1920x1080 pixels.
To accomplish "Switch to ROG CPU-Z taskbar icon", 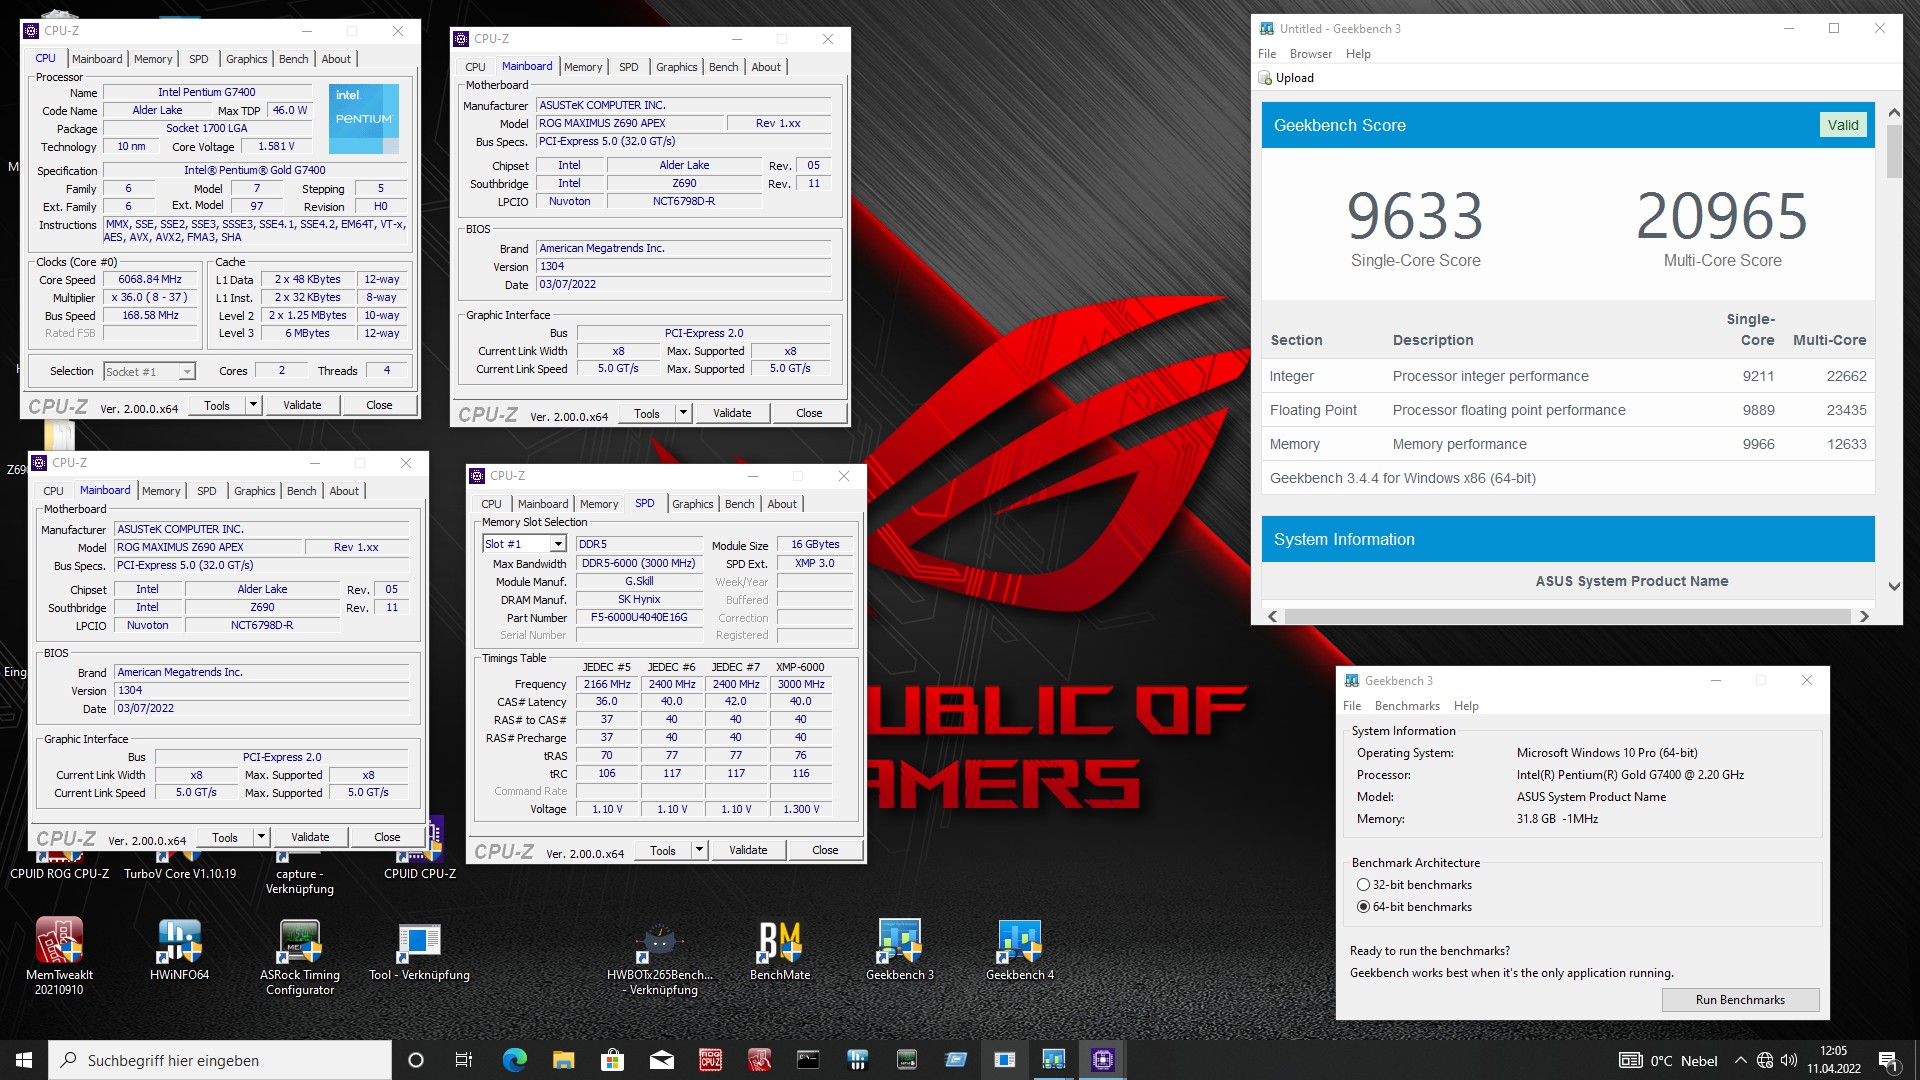I will point(710,1060).
